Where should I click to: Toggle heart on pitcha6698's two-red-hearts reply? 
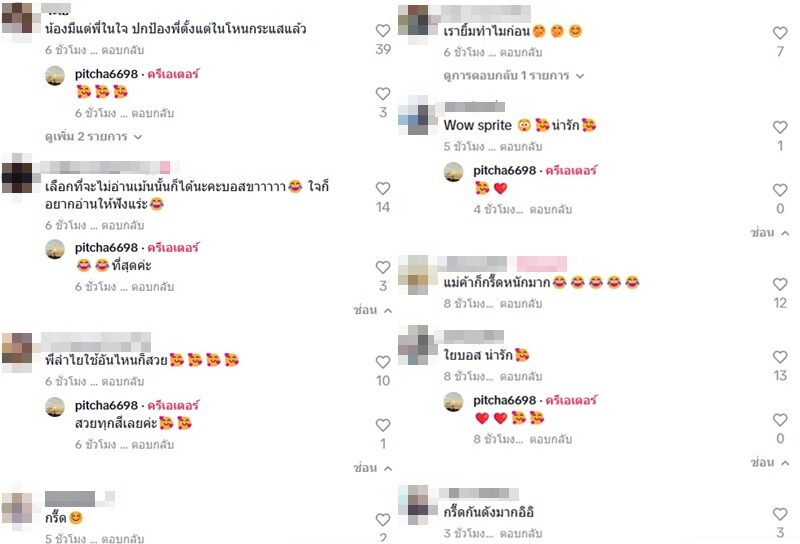[780, 420]
